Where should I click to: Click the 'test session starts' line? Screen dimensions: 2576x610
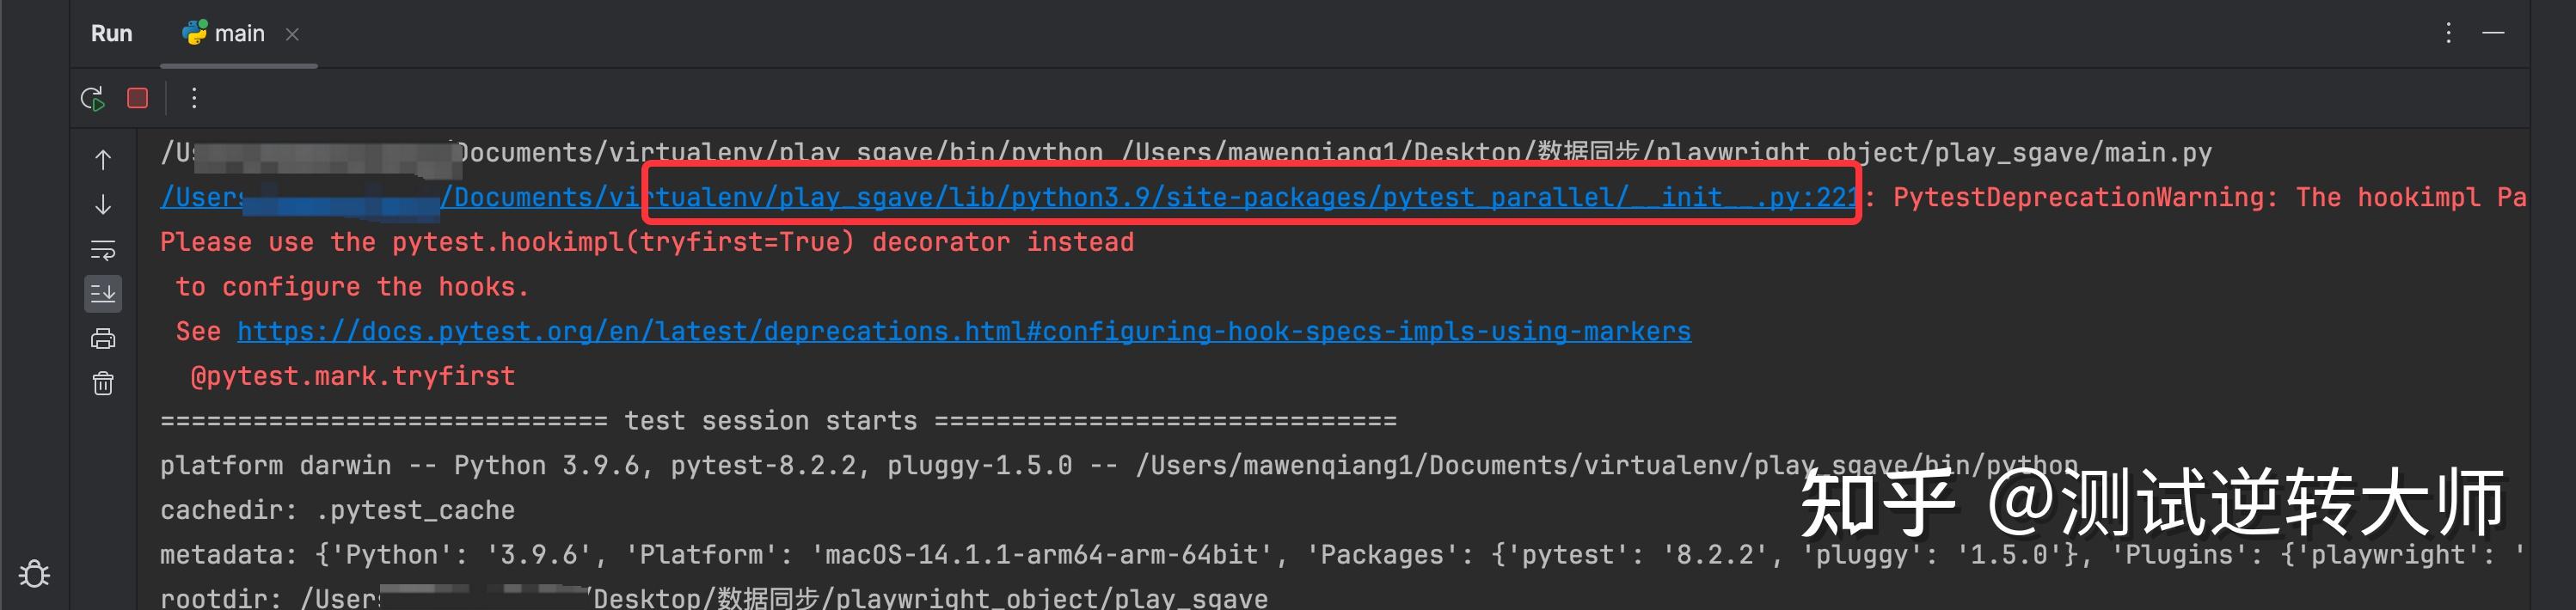(778, 421)
